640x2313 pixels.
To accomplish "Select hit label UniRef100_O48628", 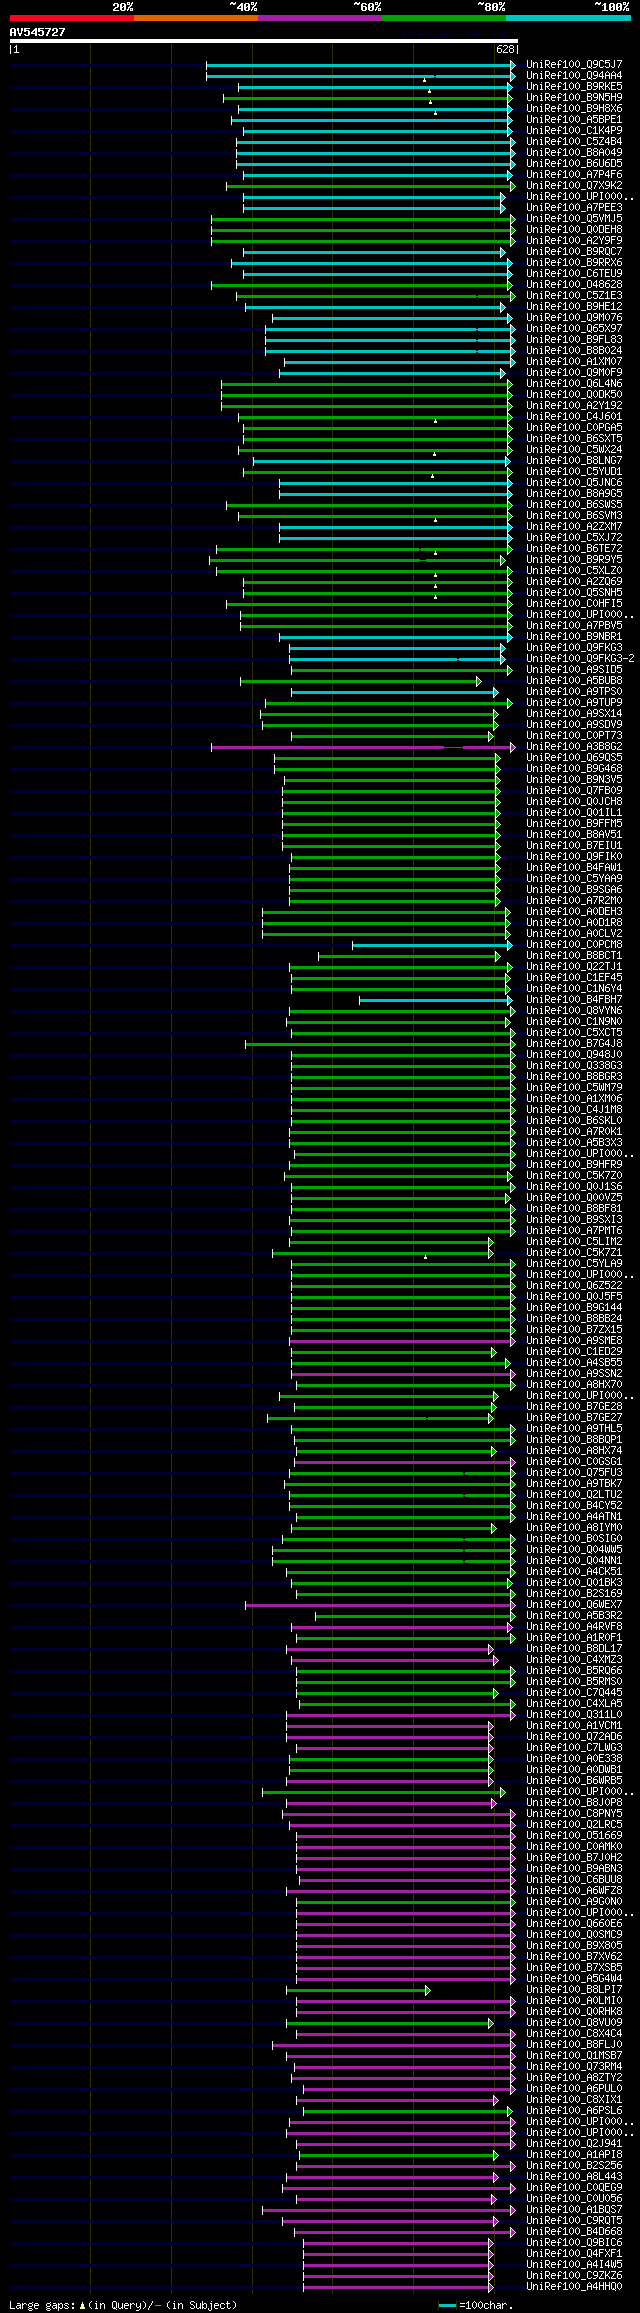I will pos(574,284).
